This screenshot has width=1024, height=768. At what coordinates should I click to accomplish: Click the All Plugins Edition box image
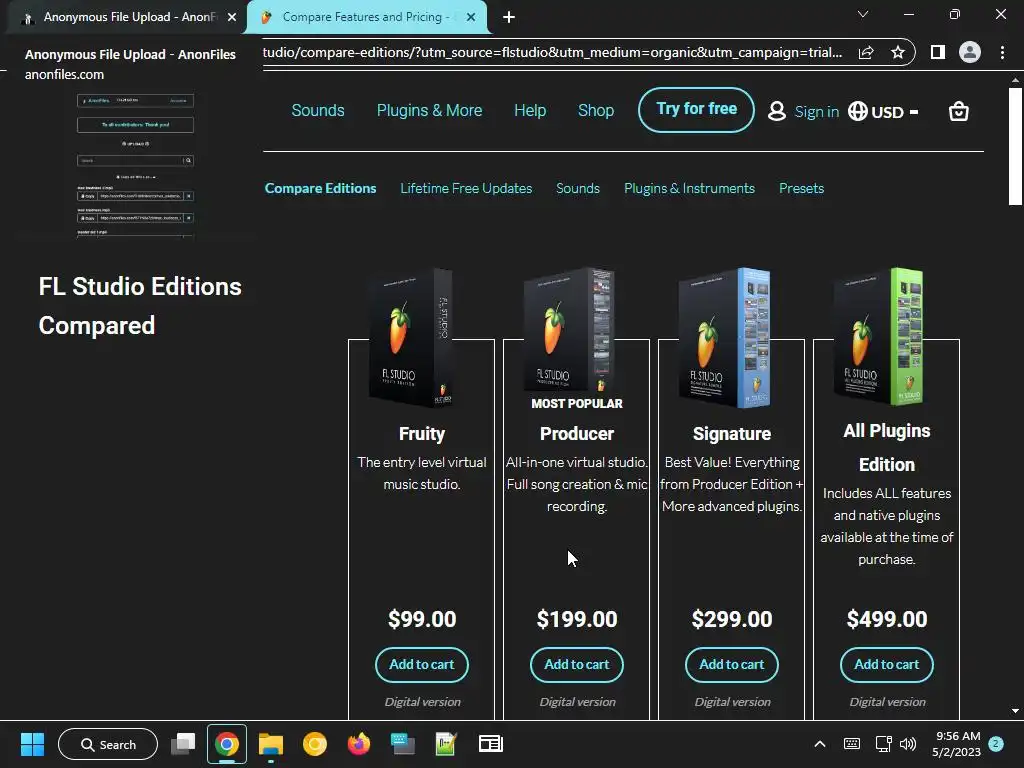(x=879, y=336)
